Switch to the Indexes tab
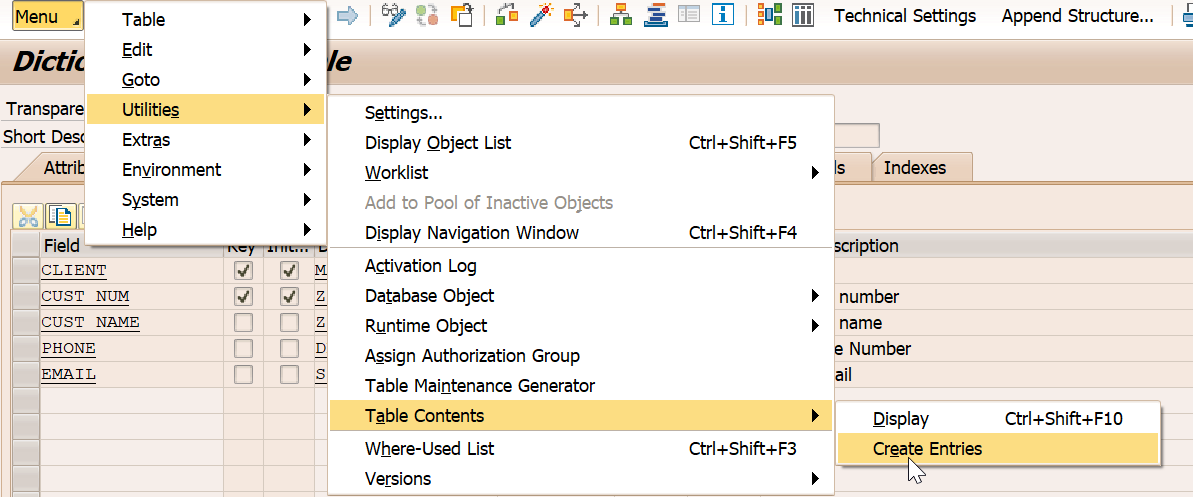This screenshot has width=1193, height=497. [x=915, y=168]
